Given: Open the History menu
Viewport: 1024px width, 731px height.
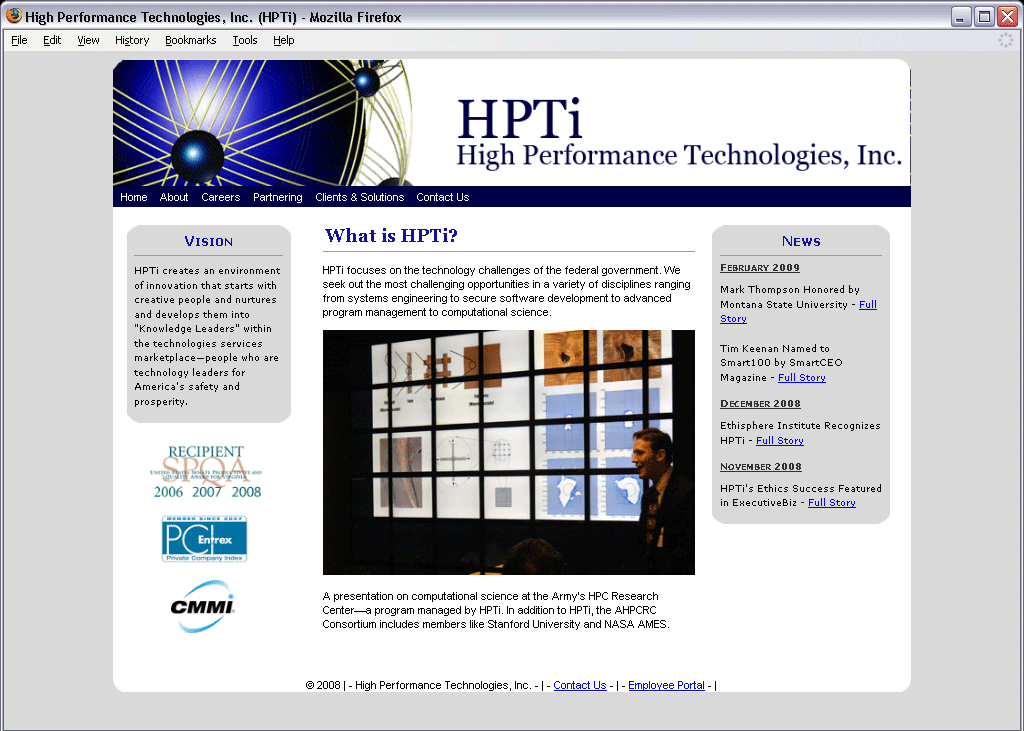Looking at the screenshot, I should click(x=132, y=40).
